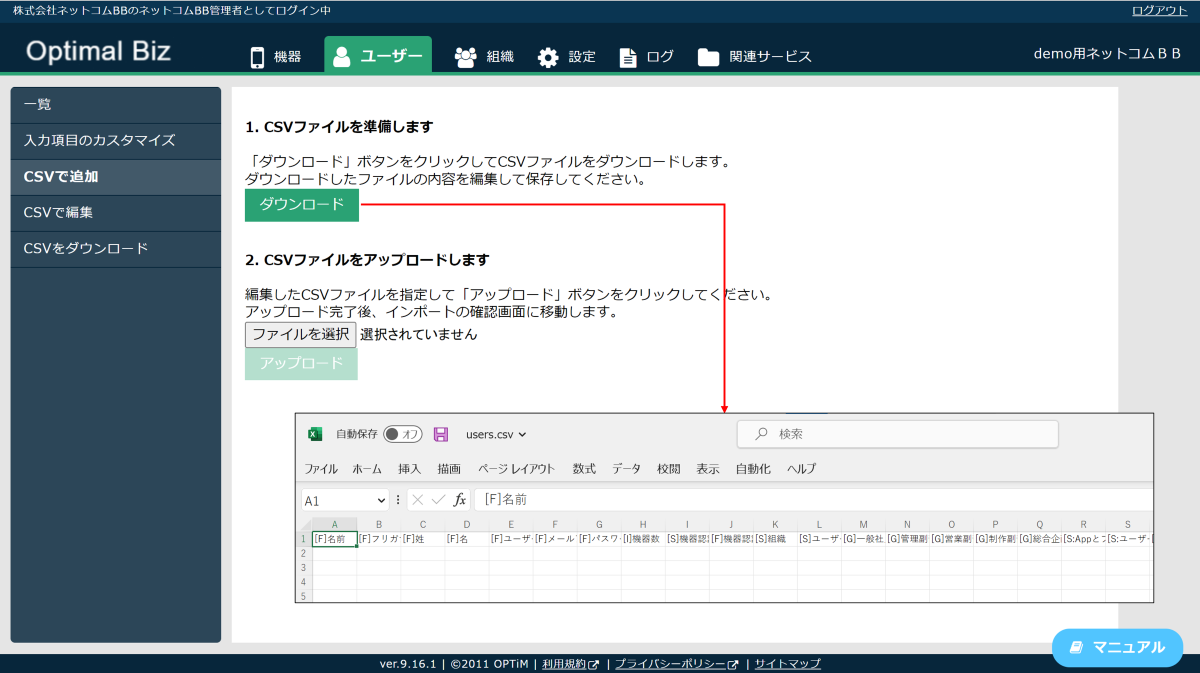Select cell H1 containing [I]機器数

[643, 539]
